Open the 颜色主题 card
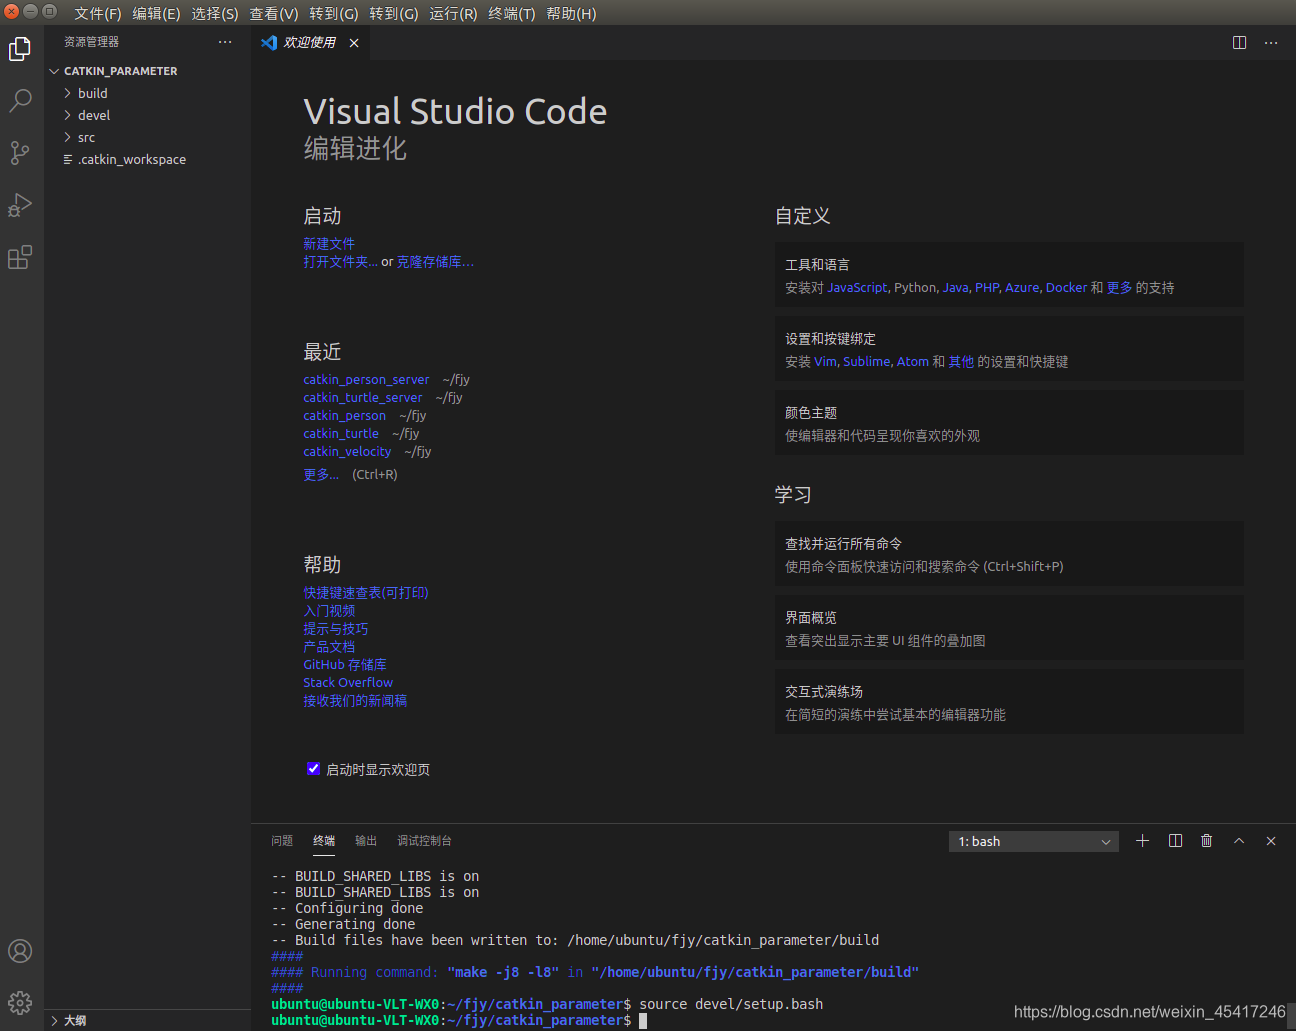Screen dimensions: 1296x1031 coord(1009,423)
